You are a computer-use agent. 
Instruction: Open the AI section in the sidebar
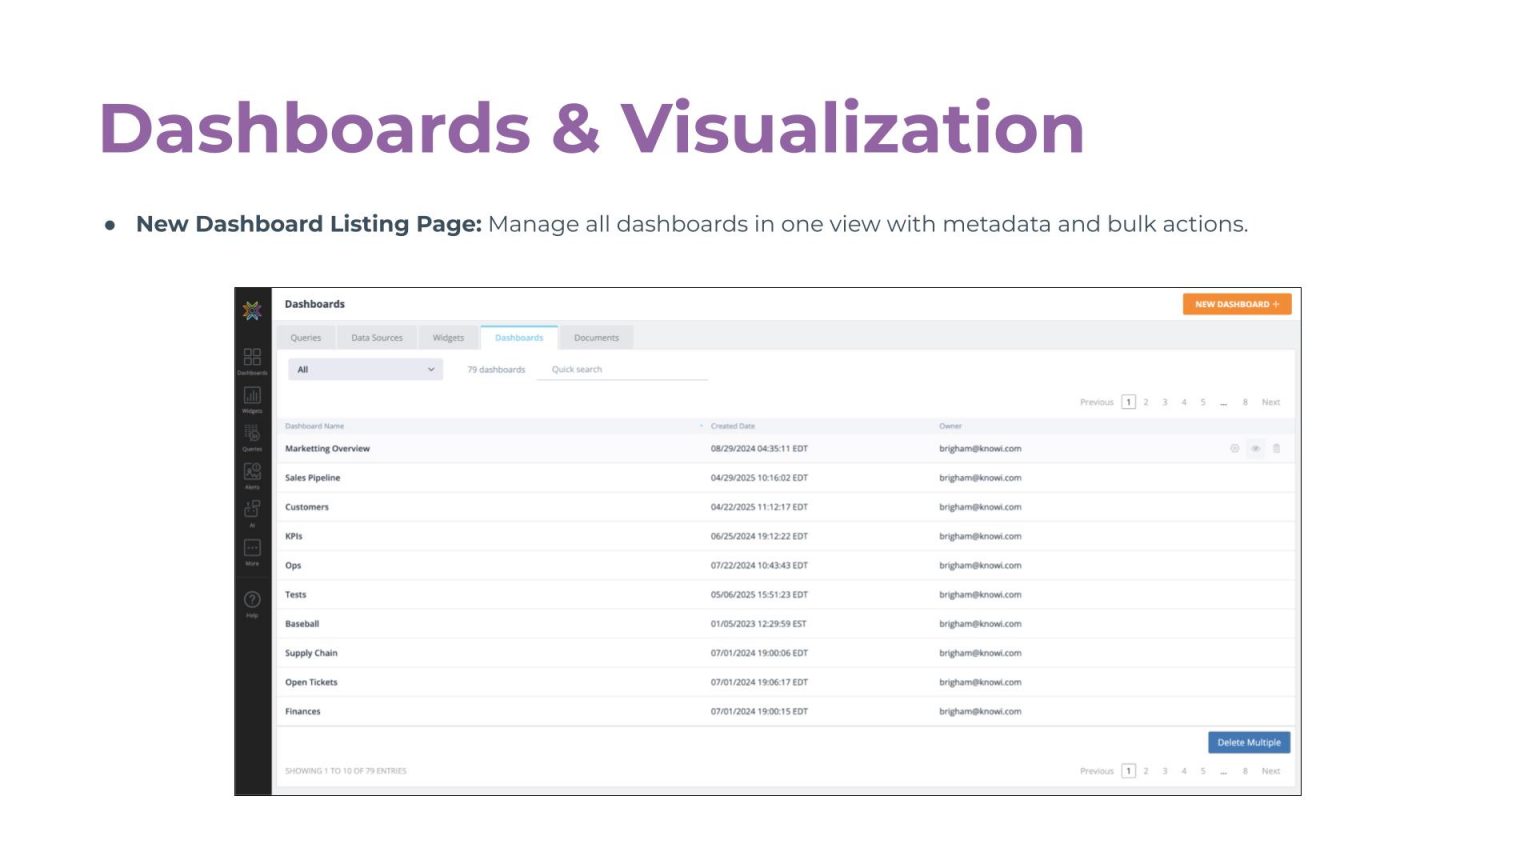[252, 511]
